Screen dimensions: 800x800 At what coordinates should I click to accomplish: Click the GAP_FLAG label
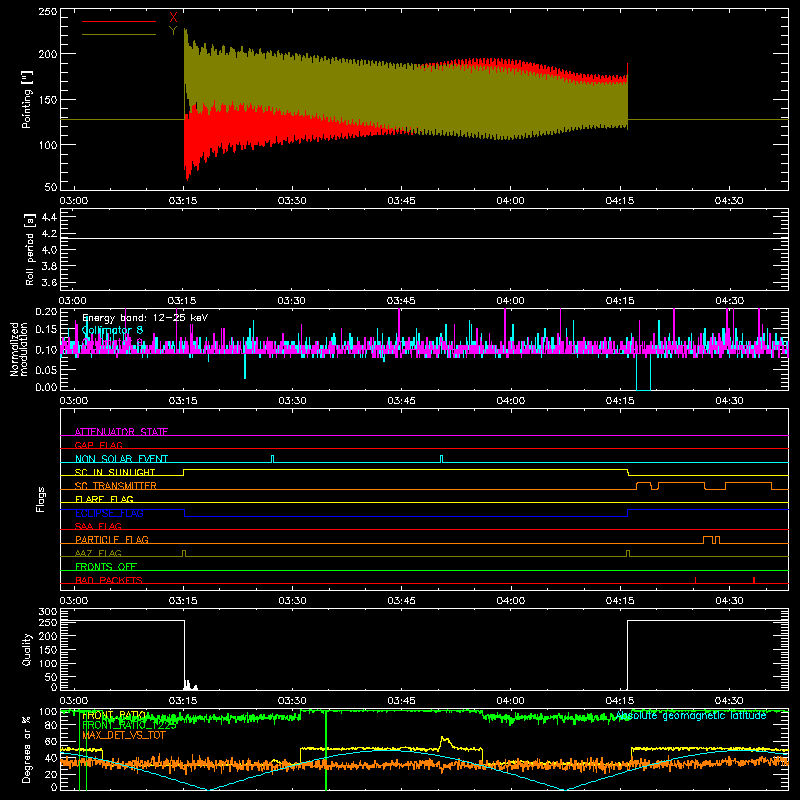[98, 445]
